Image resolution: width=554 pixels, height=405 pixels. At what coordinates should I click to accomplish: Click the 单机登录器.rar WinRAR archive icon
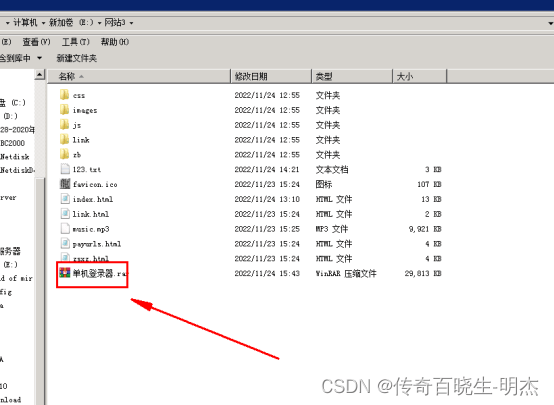(65, 272)
